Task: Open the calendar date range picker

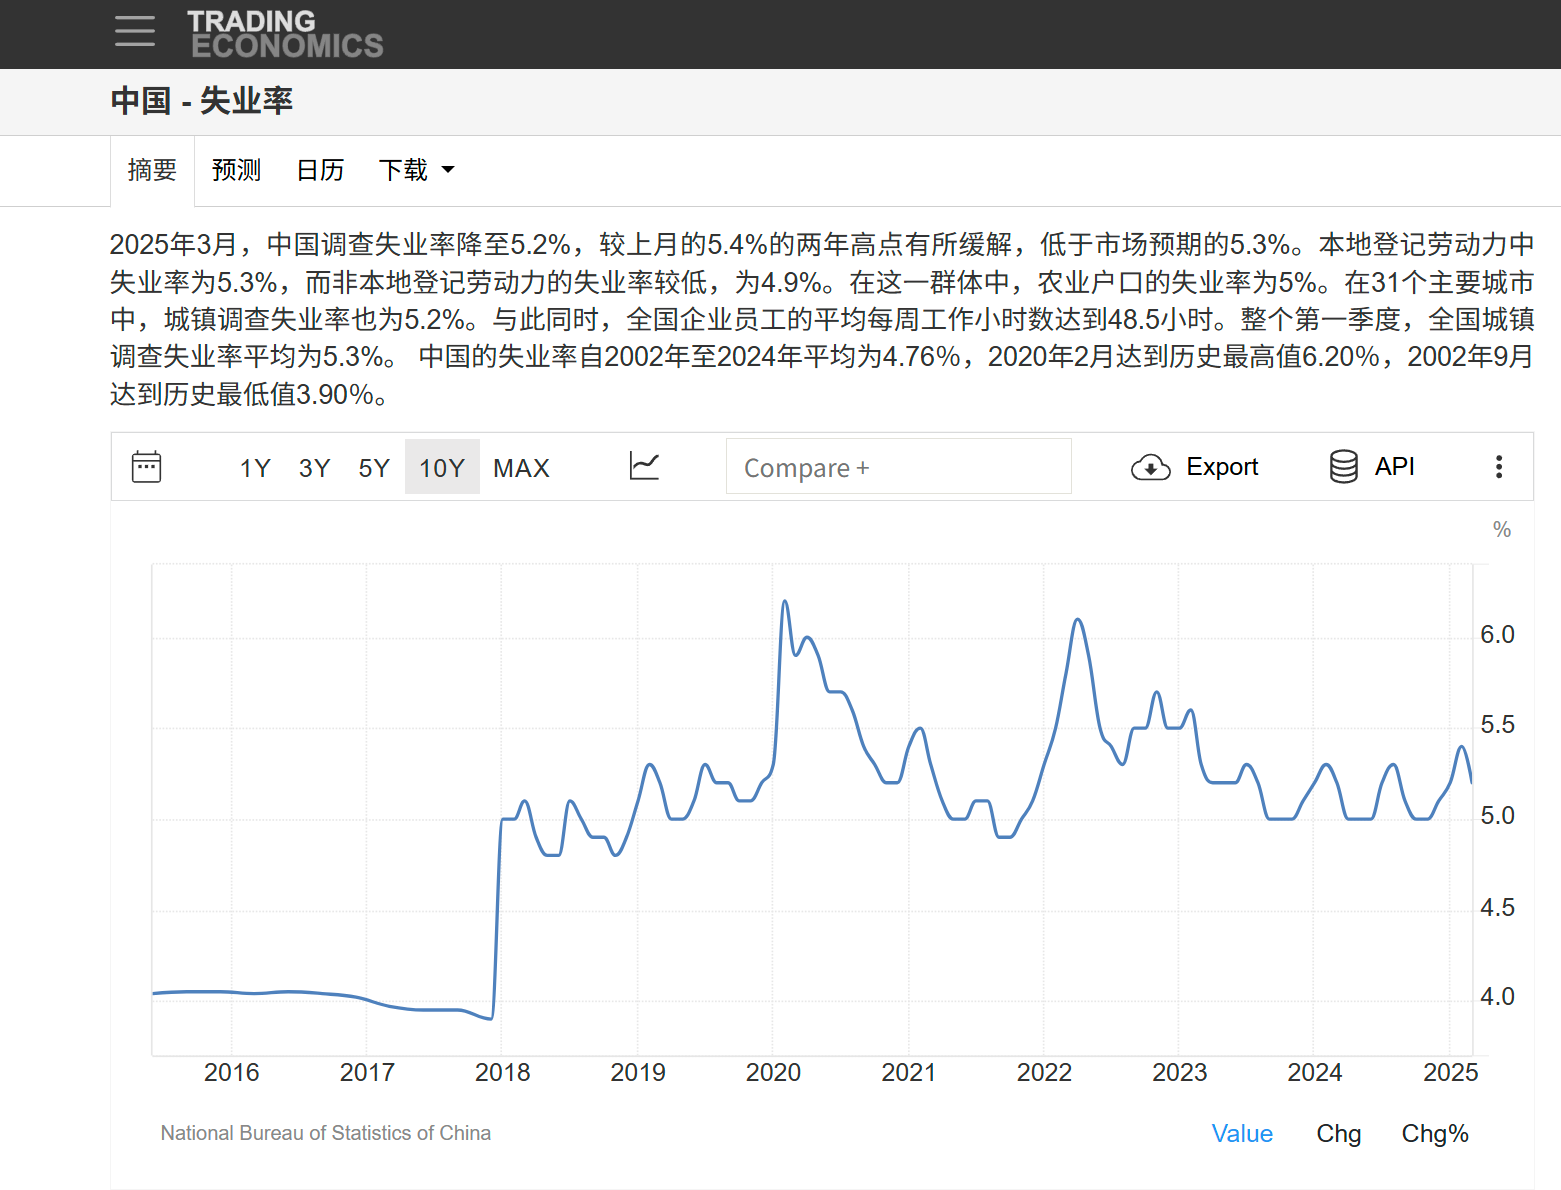Action: (147, 467)
